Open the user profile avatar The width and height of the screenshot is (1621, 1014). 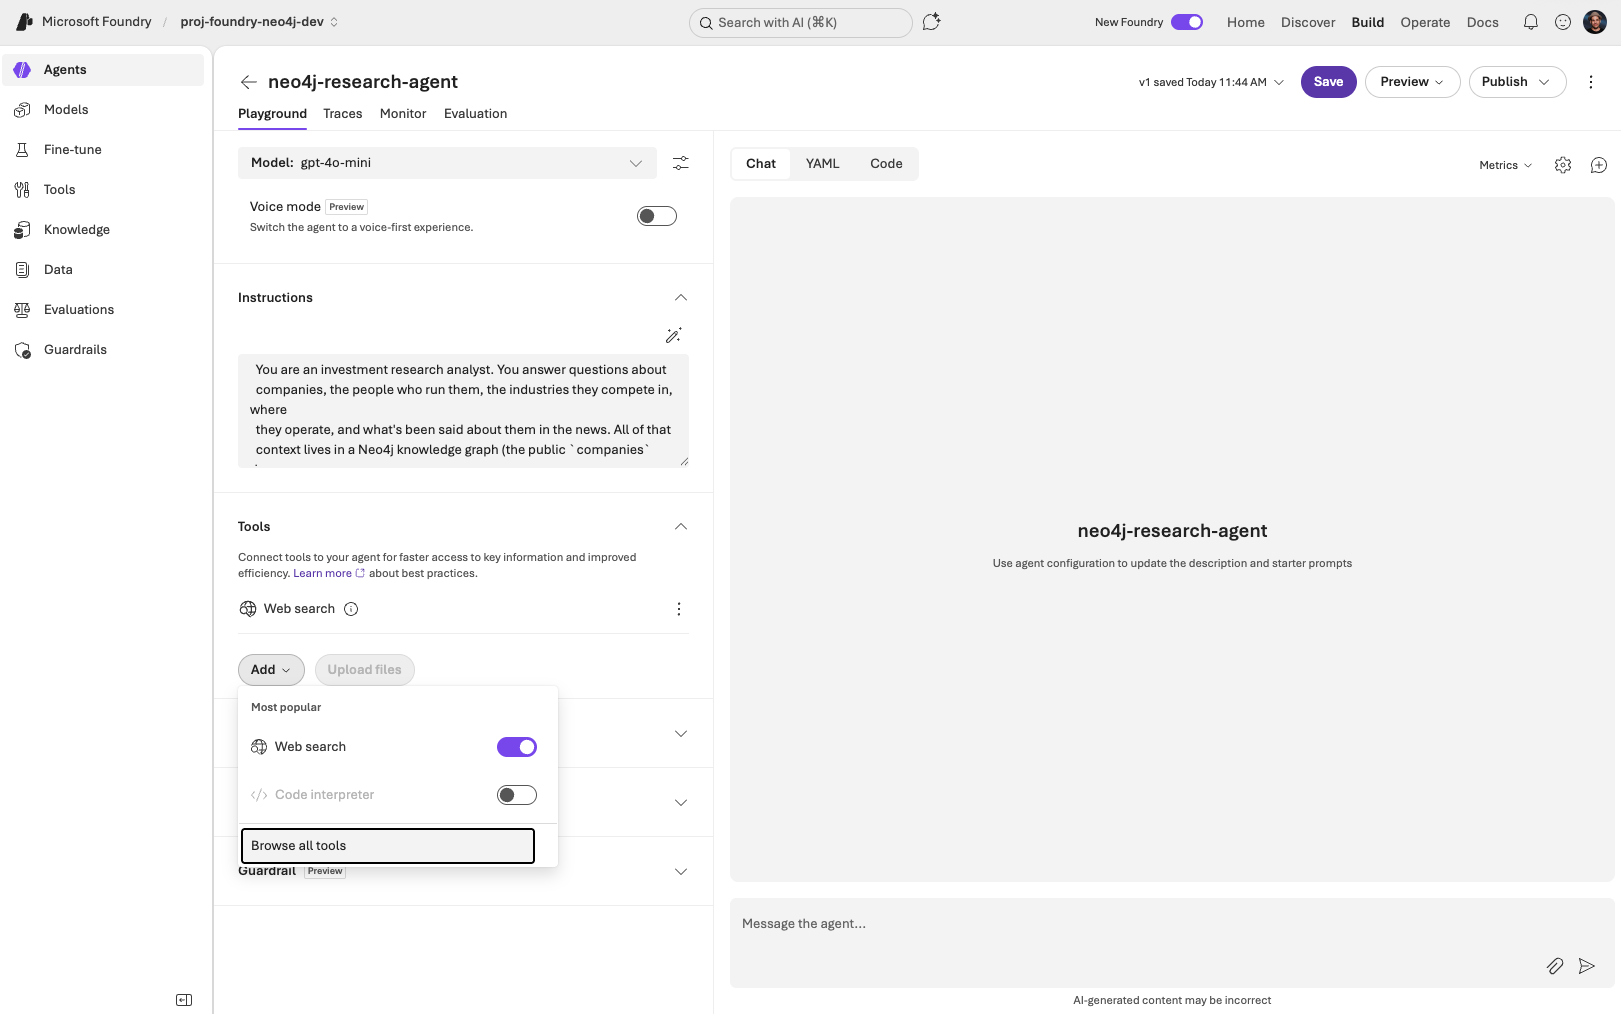tap(1595, 22)
